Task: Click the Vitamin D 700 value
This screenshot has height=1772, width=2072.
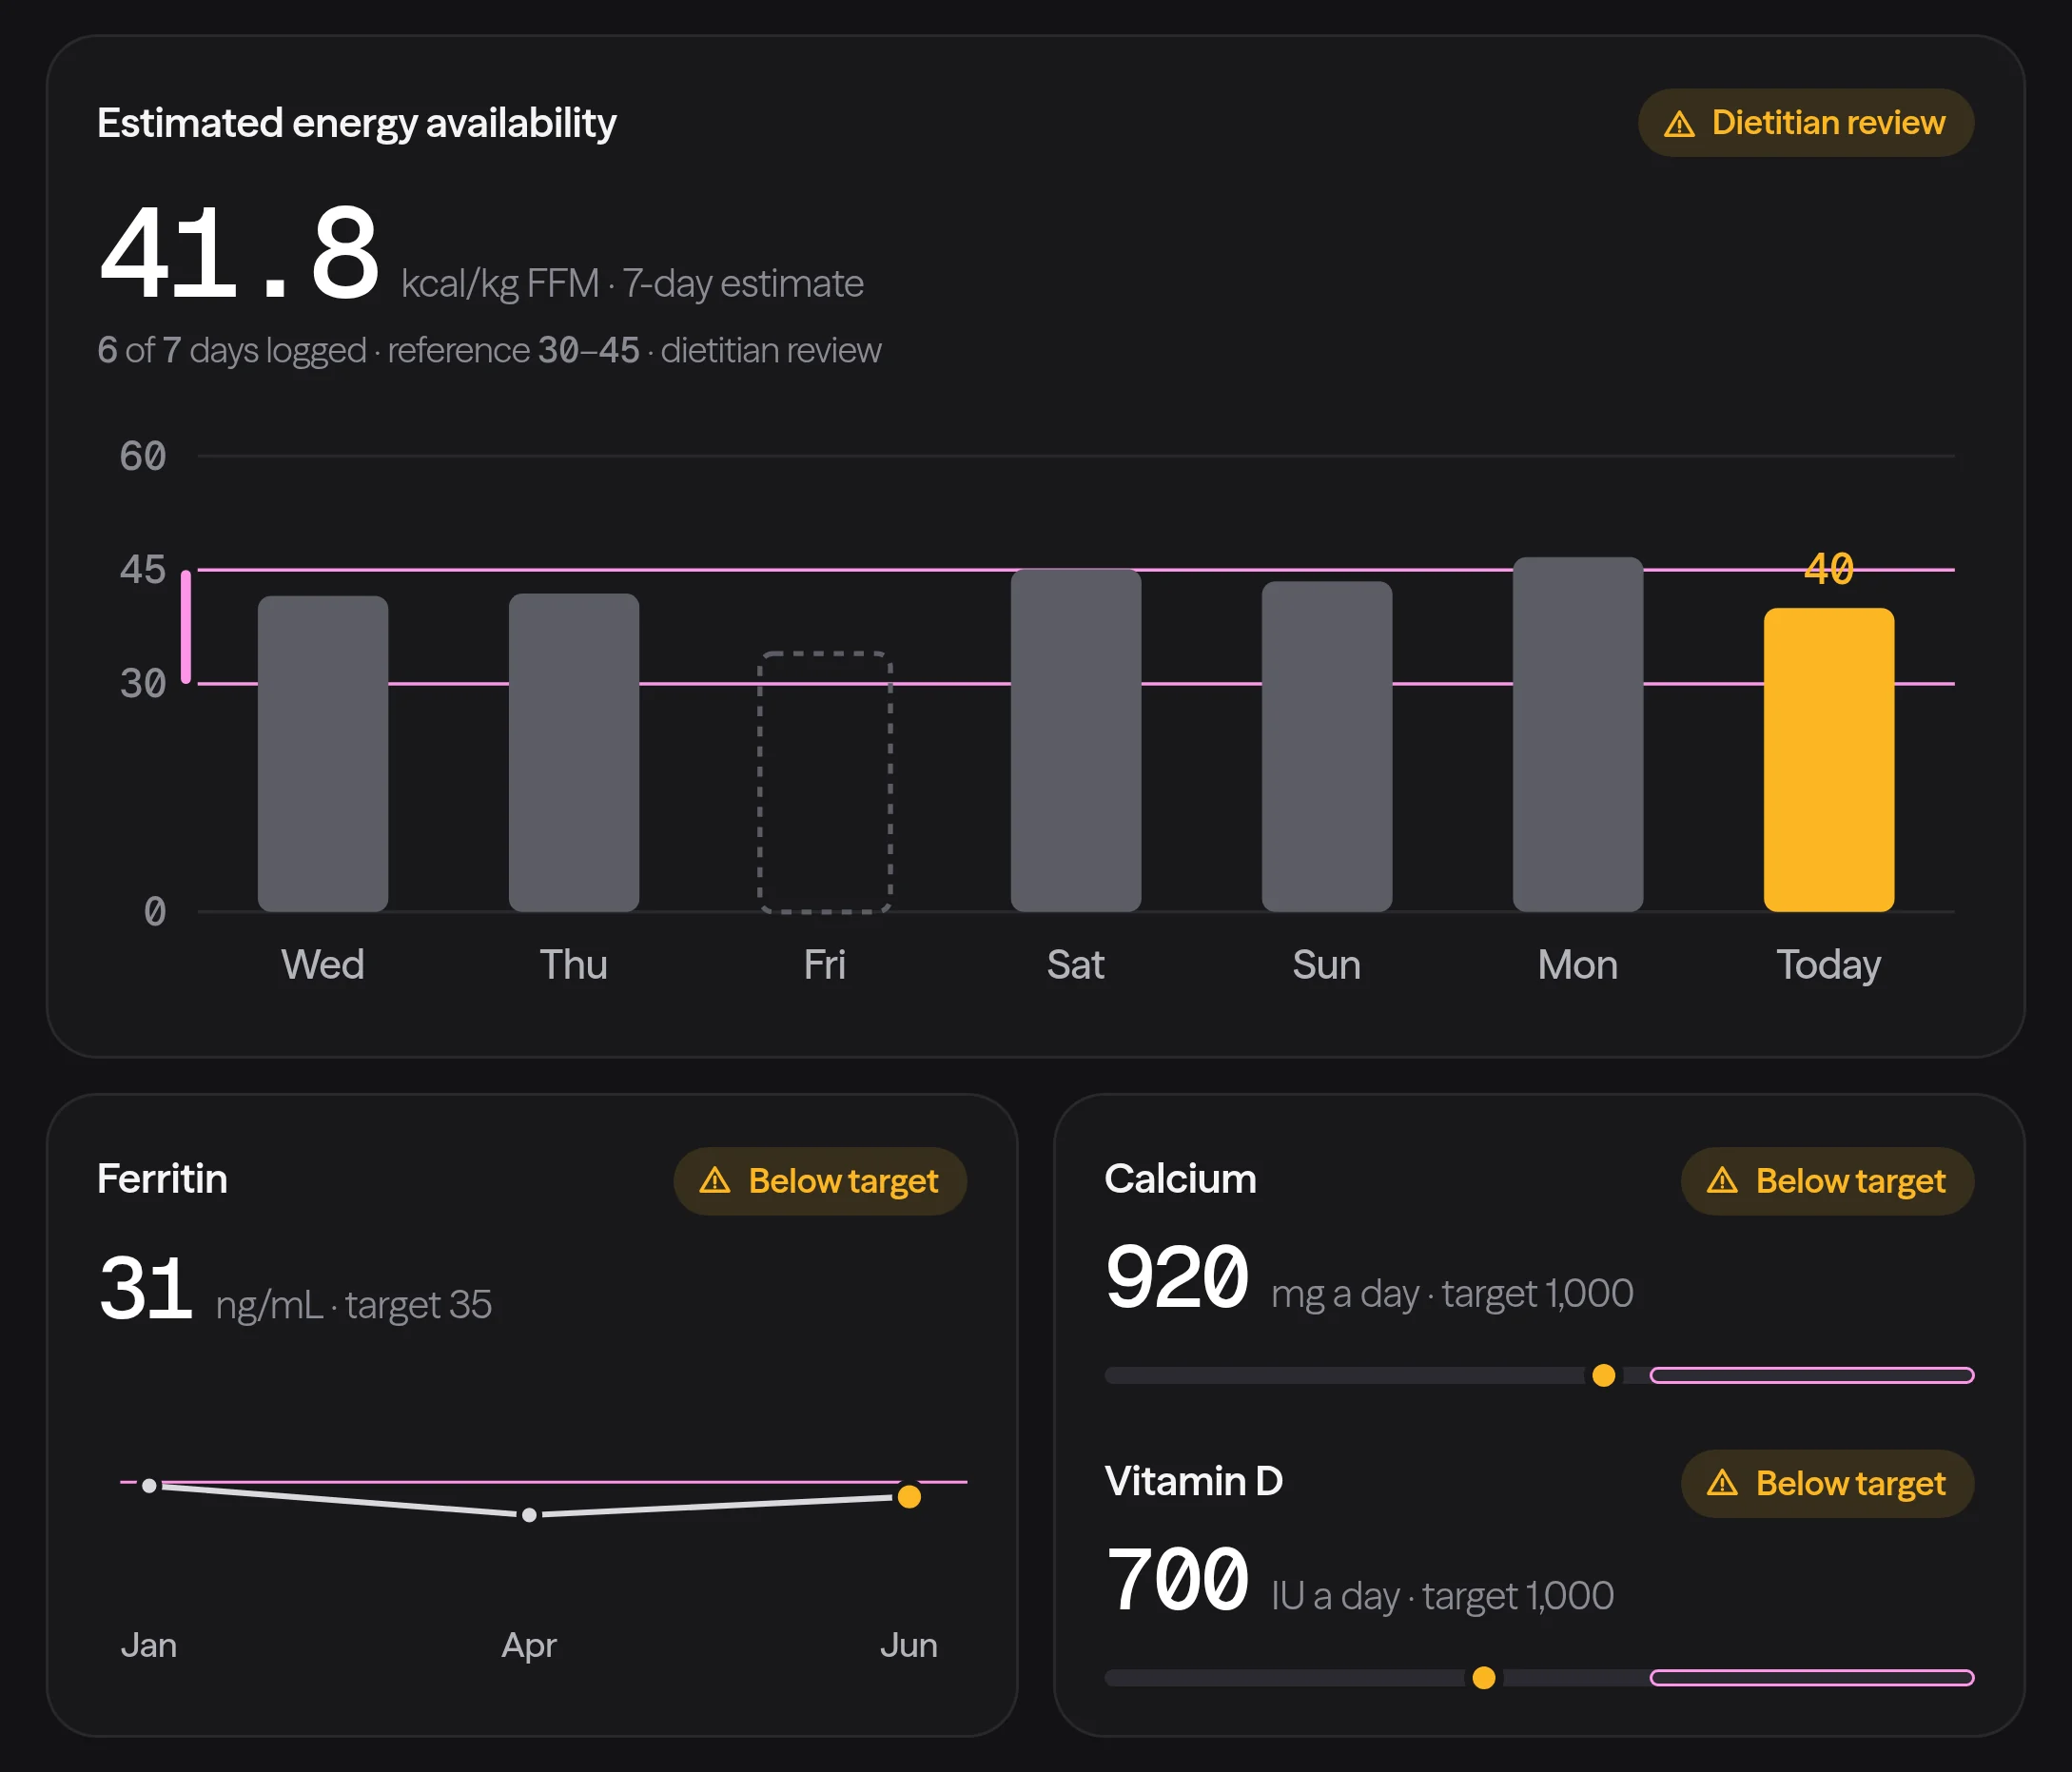Action: tap(1177, 1579)
